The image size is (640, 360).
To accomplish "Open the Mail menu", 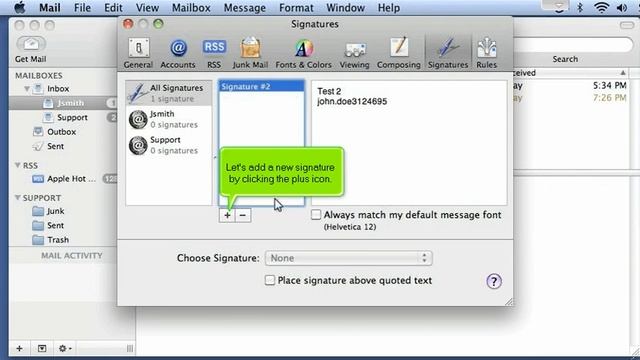I will pos(49,7).
